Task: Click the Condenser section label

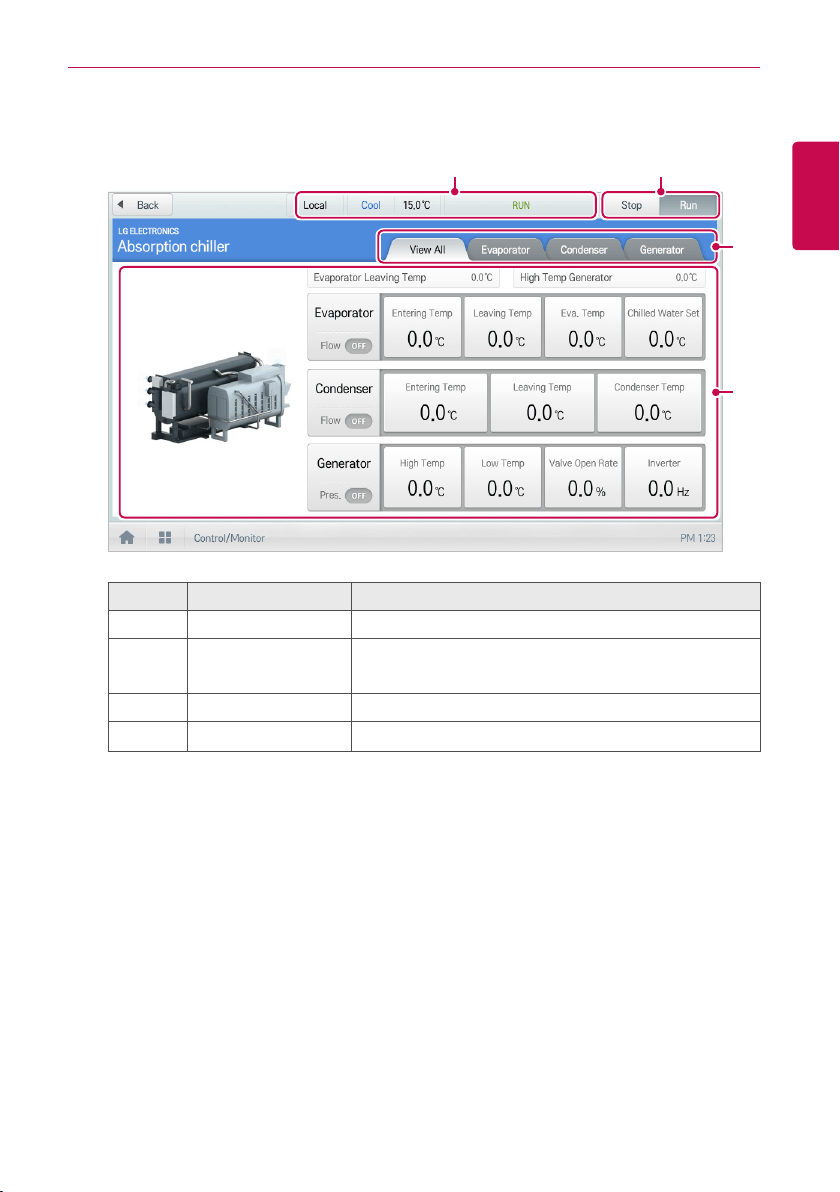Action: [344, 388]
